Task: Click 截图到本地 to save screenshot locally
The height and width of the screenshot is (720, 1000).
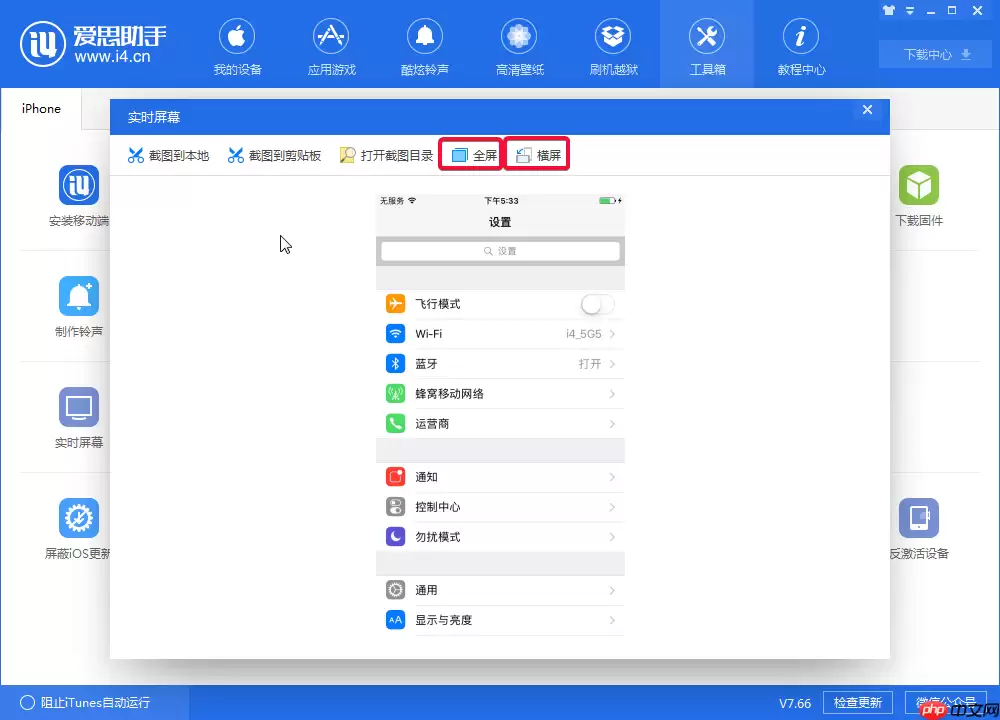Action: tap(168, 155)
